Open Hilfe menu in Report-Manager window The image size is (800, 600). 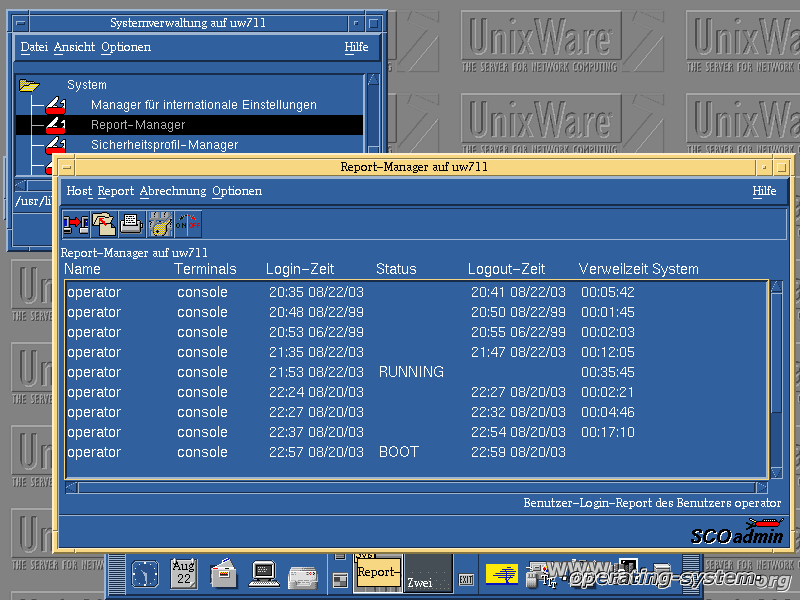pyautogui.click(x=764, y=191)
